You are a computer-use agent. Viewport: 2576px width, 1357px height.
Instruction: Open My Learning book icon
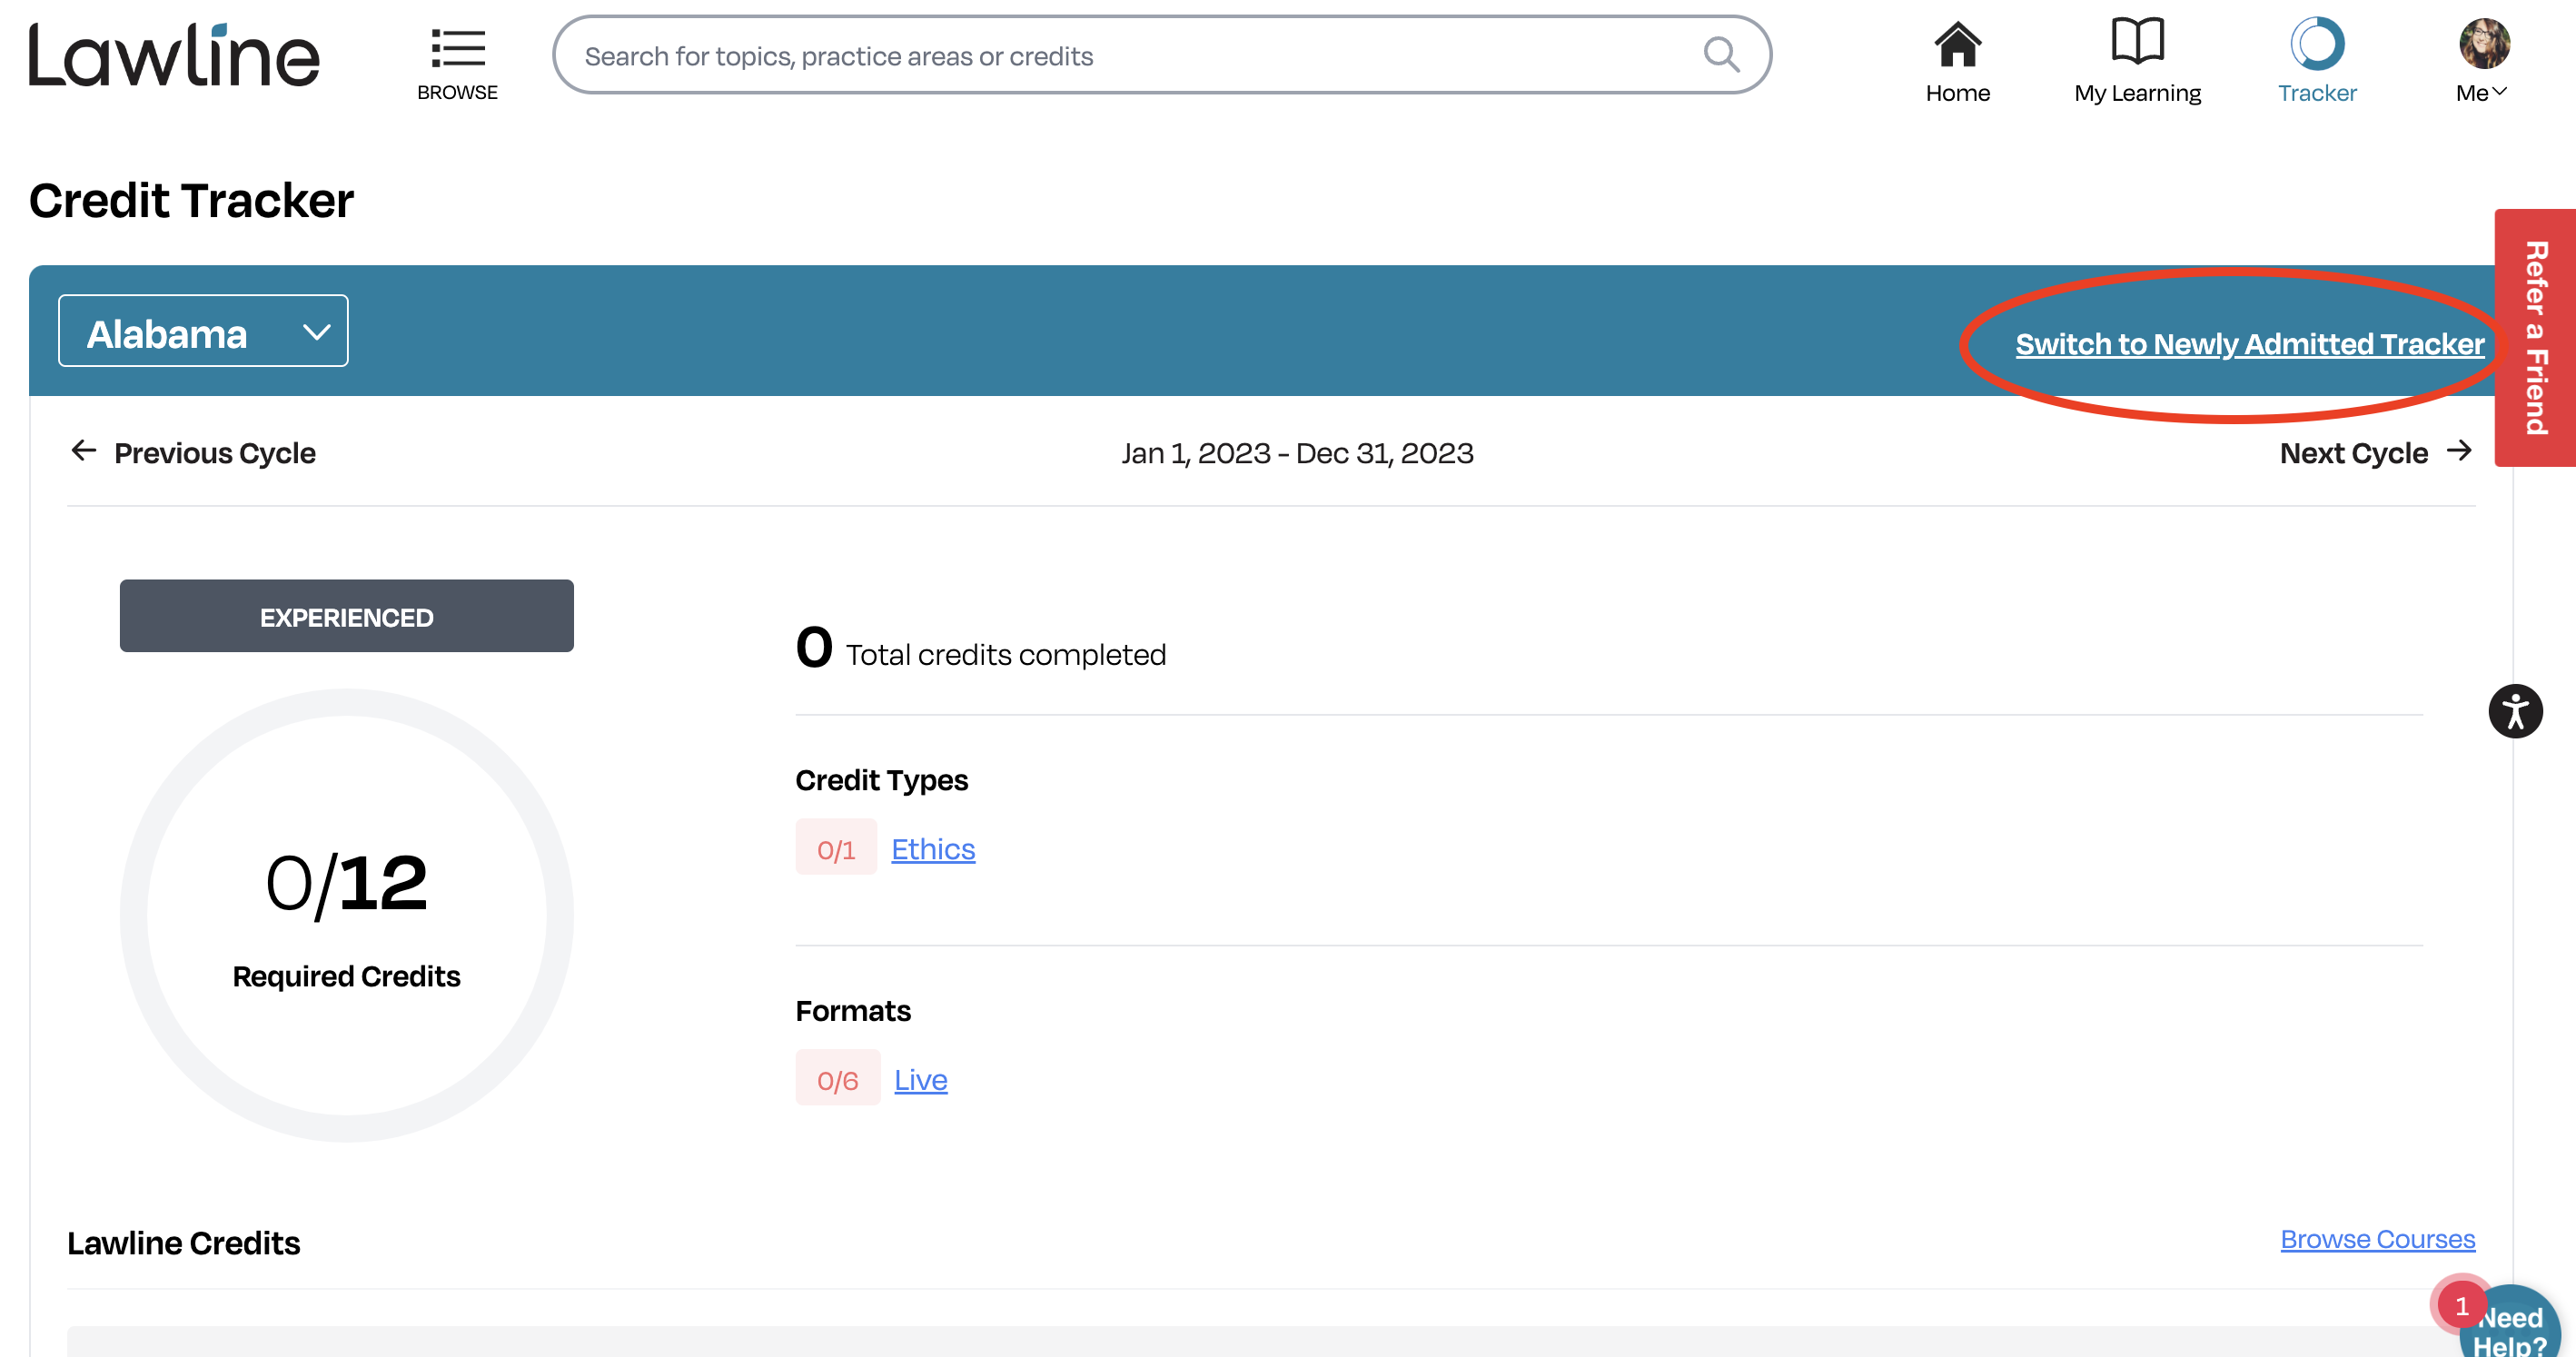(2137, 42)
